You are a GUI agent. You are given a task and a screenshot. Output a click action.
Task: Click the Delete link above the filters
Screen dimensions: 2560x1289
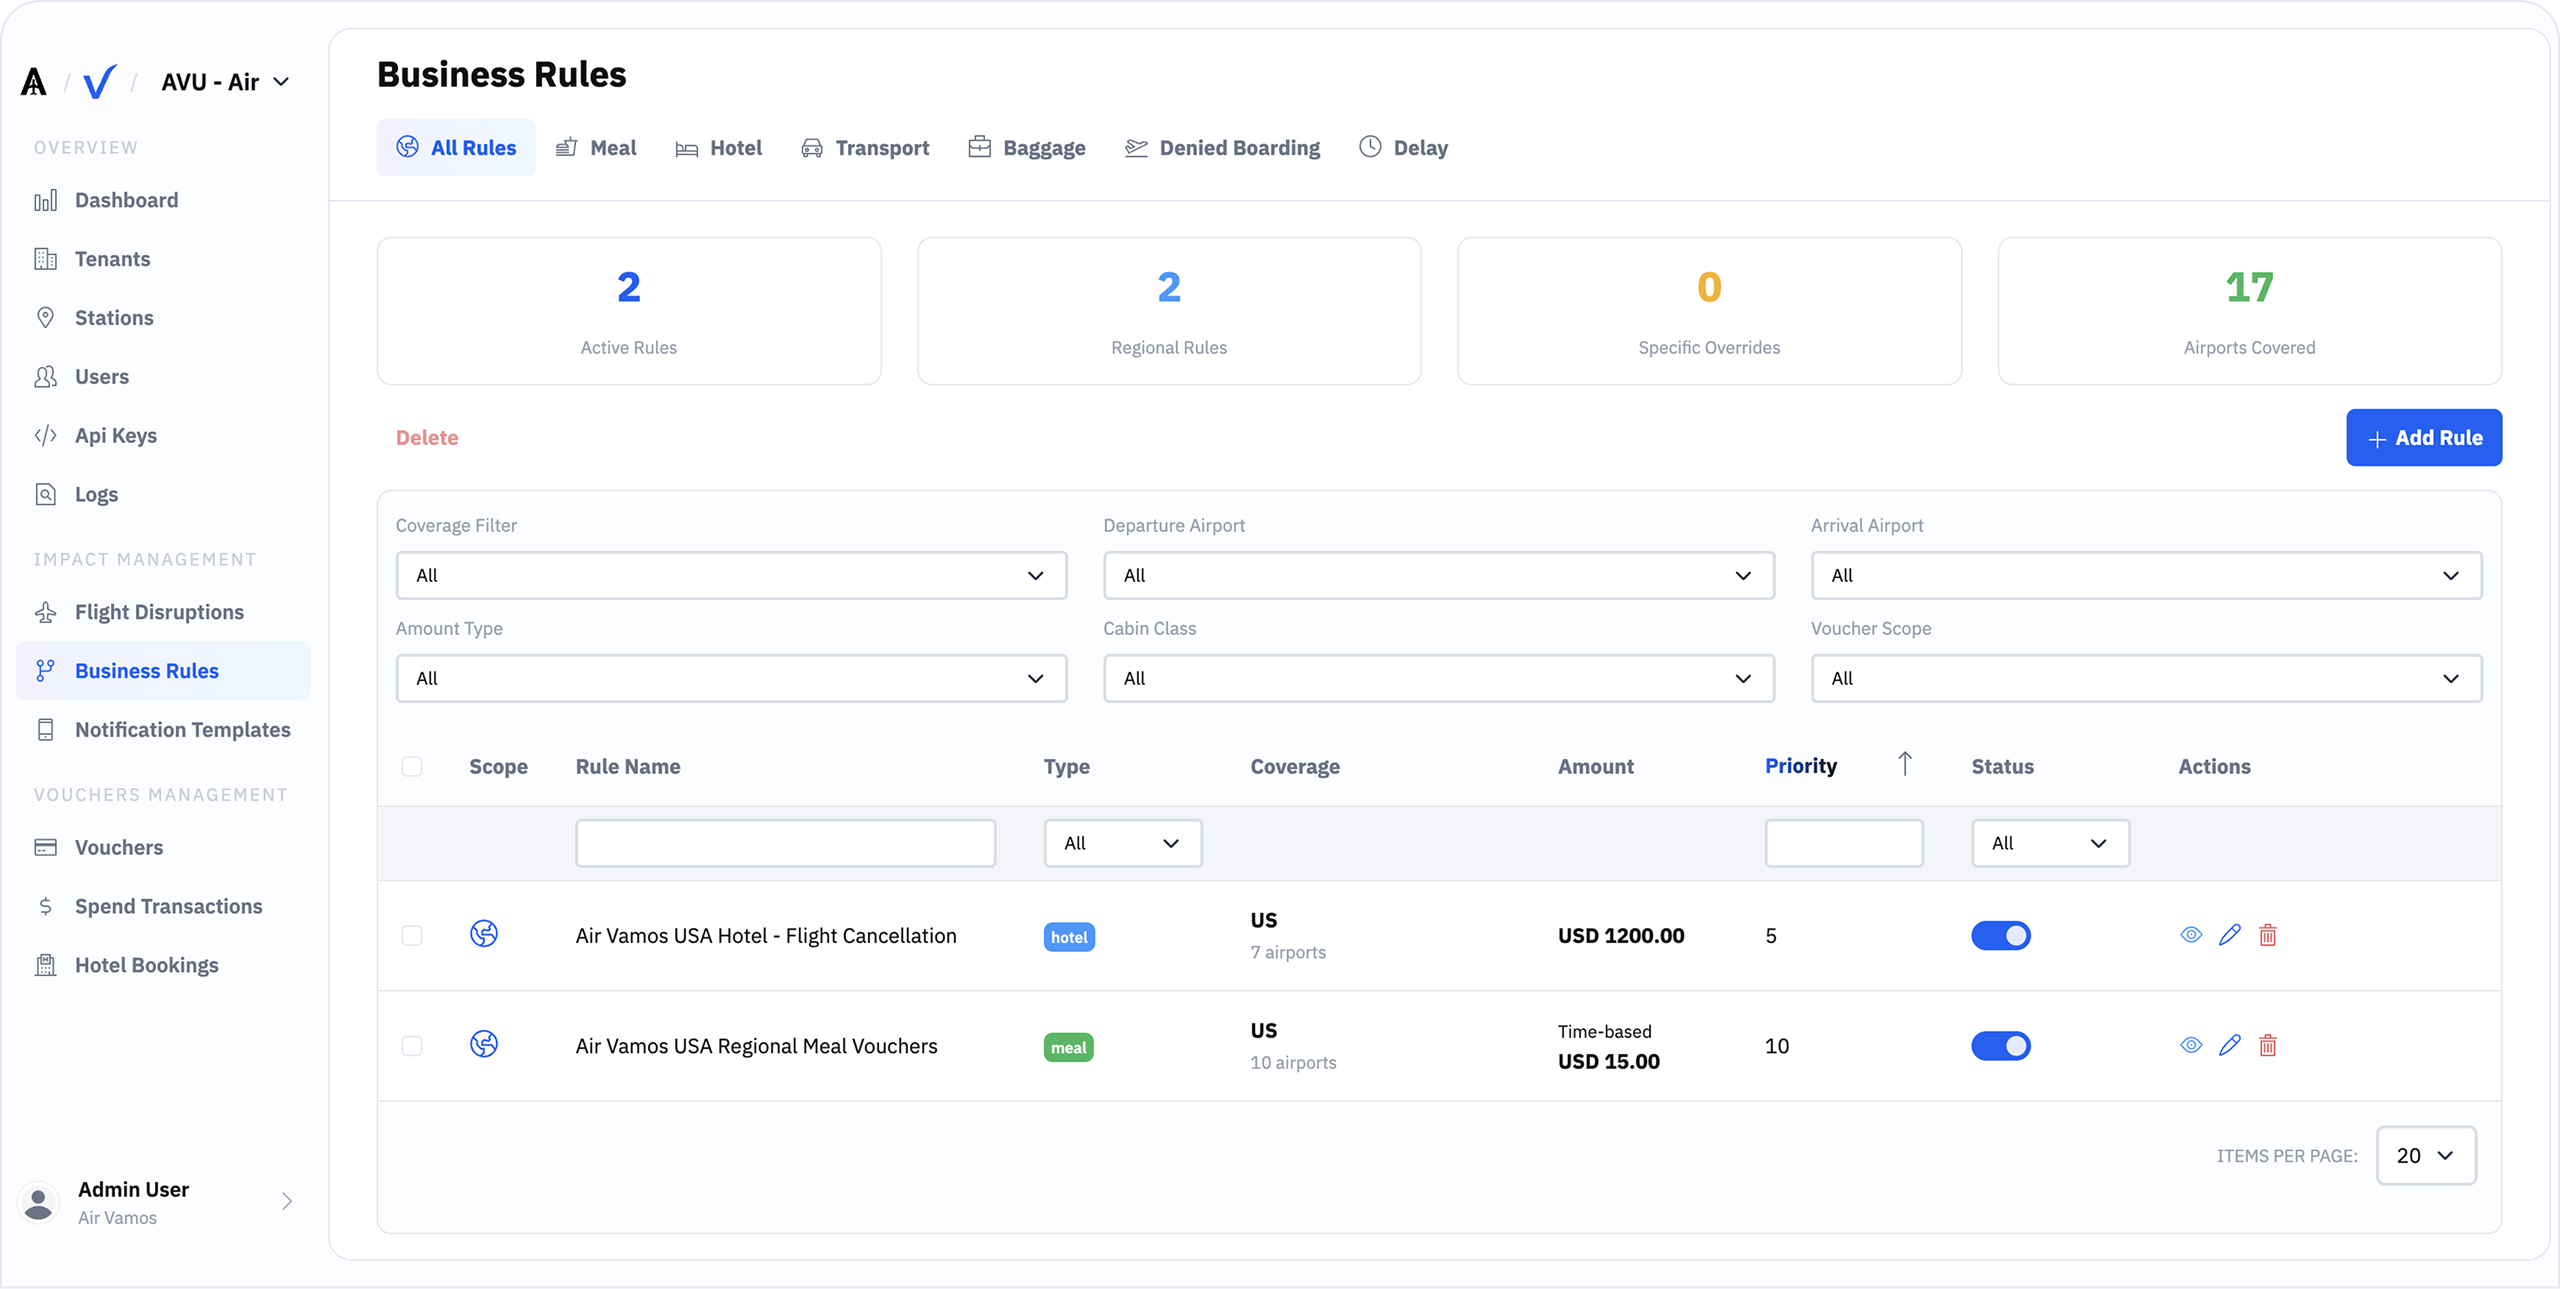click(427, 437)
